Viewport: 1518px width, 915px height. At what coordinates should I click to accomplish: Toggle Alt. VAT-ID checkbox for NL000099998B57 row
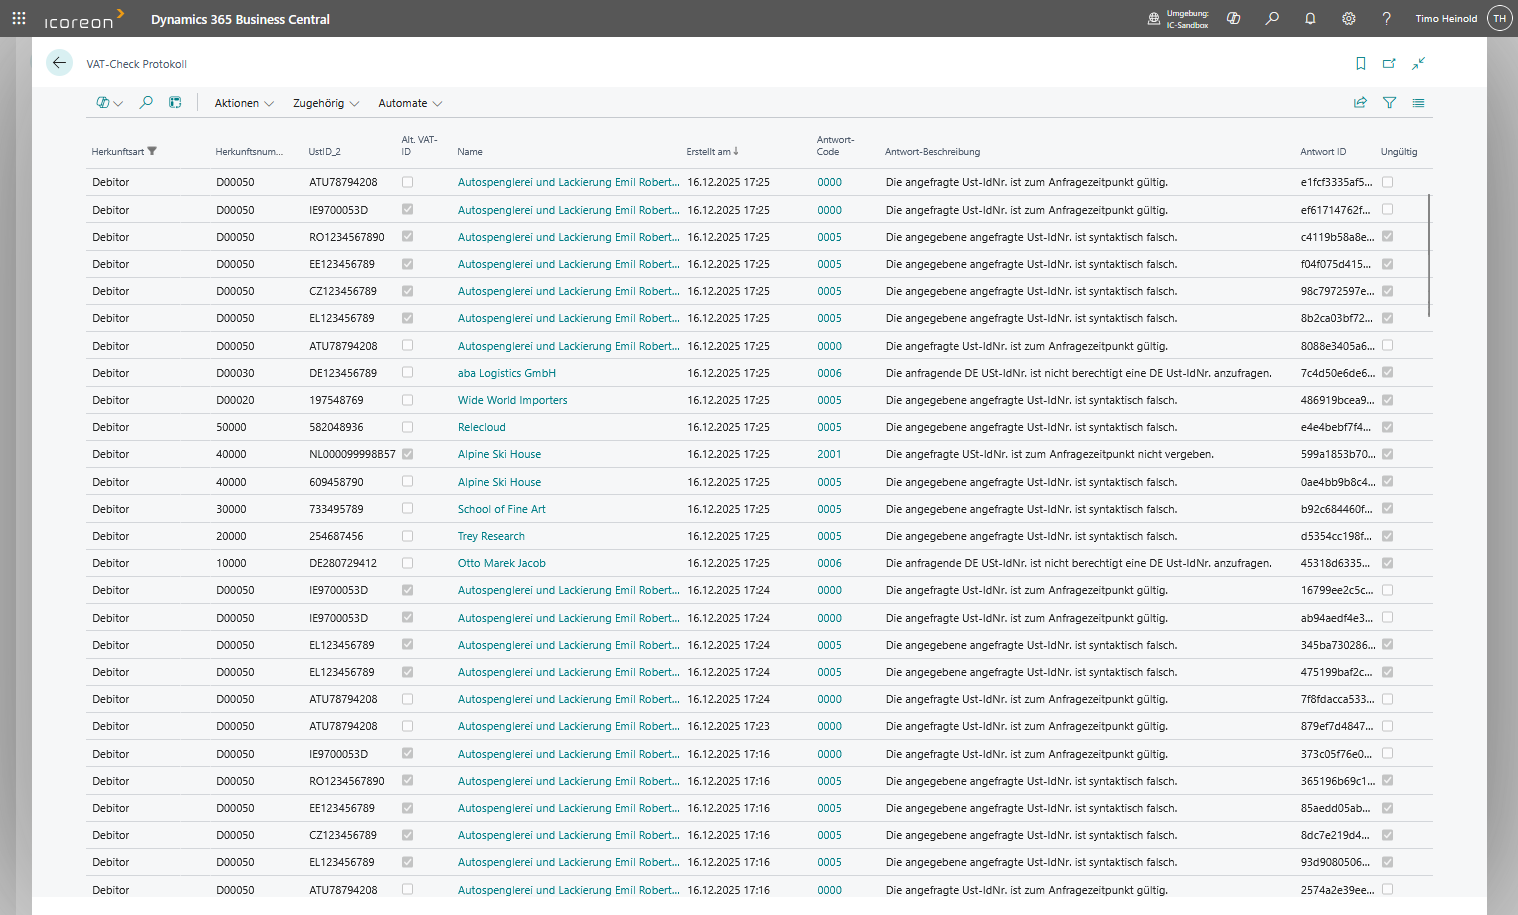click(x=407, y=454)
